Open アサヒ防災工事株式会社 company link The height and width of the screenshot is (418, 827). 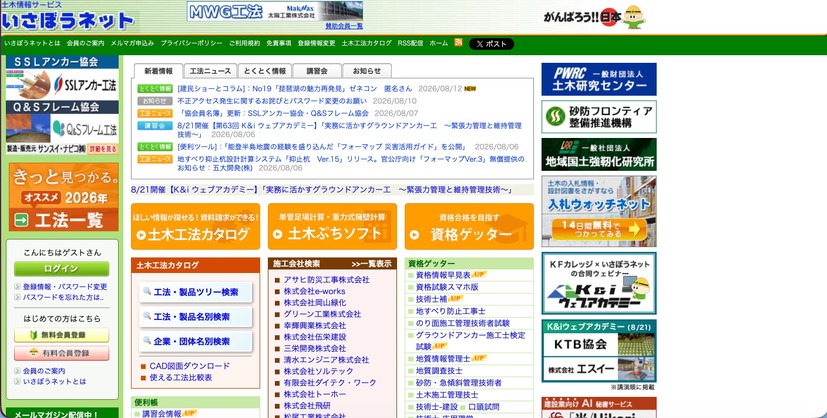(x=326, y=280)
